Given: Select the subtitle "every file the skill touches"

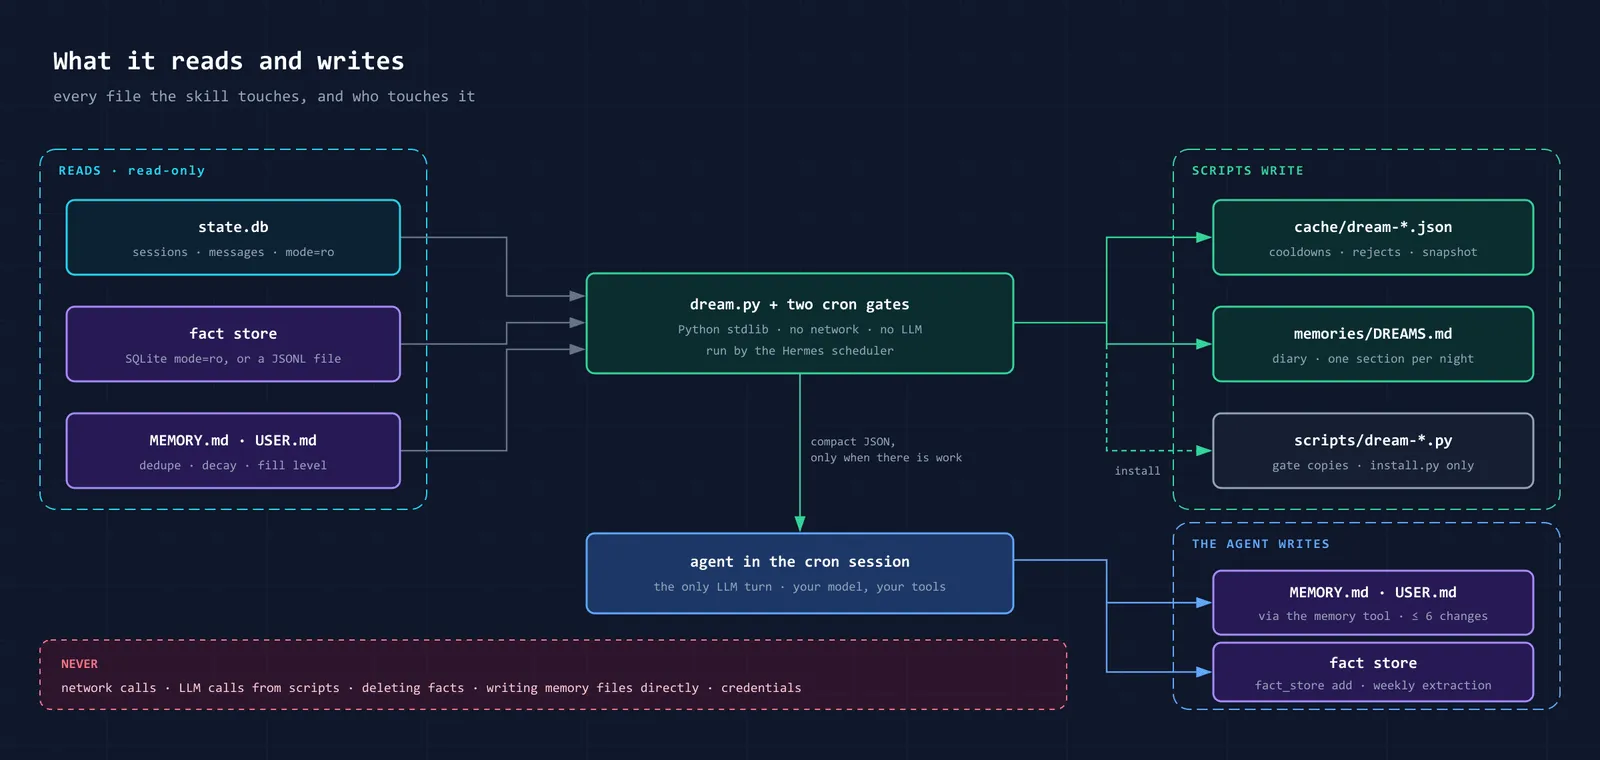Looking at the screenshot, I should click(176, 97).
